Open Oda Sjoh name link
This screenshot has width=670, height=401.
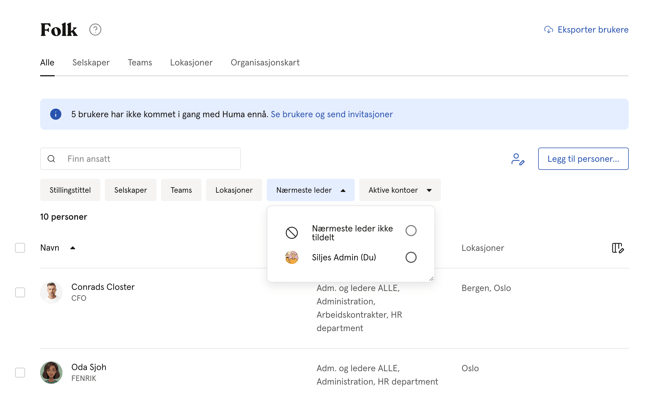(x=89, y=367)
